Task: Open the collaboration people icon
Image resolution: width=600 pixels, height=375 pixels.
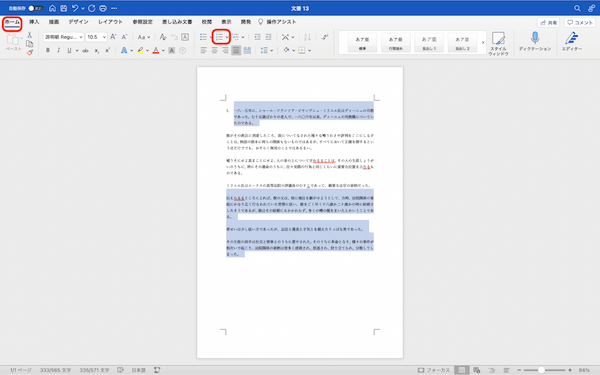Action: pos(591,8)
